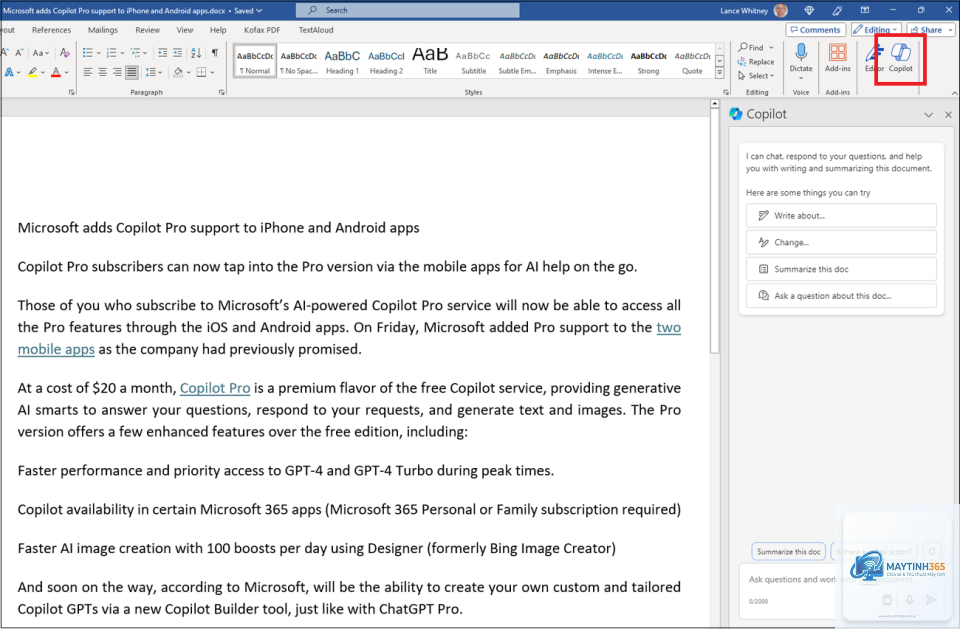This screenshot has height=629, width=960.
Task: Align text right
Action: [x=117, y=72]
